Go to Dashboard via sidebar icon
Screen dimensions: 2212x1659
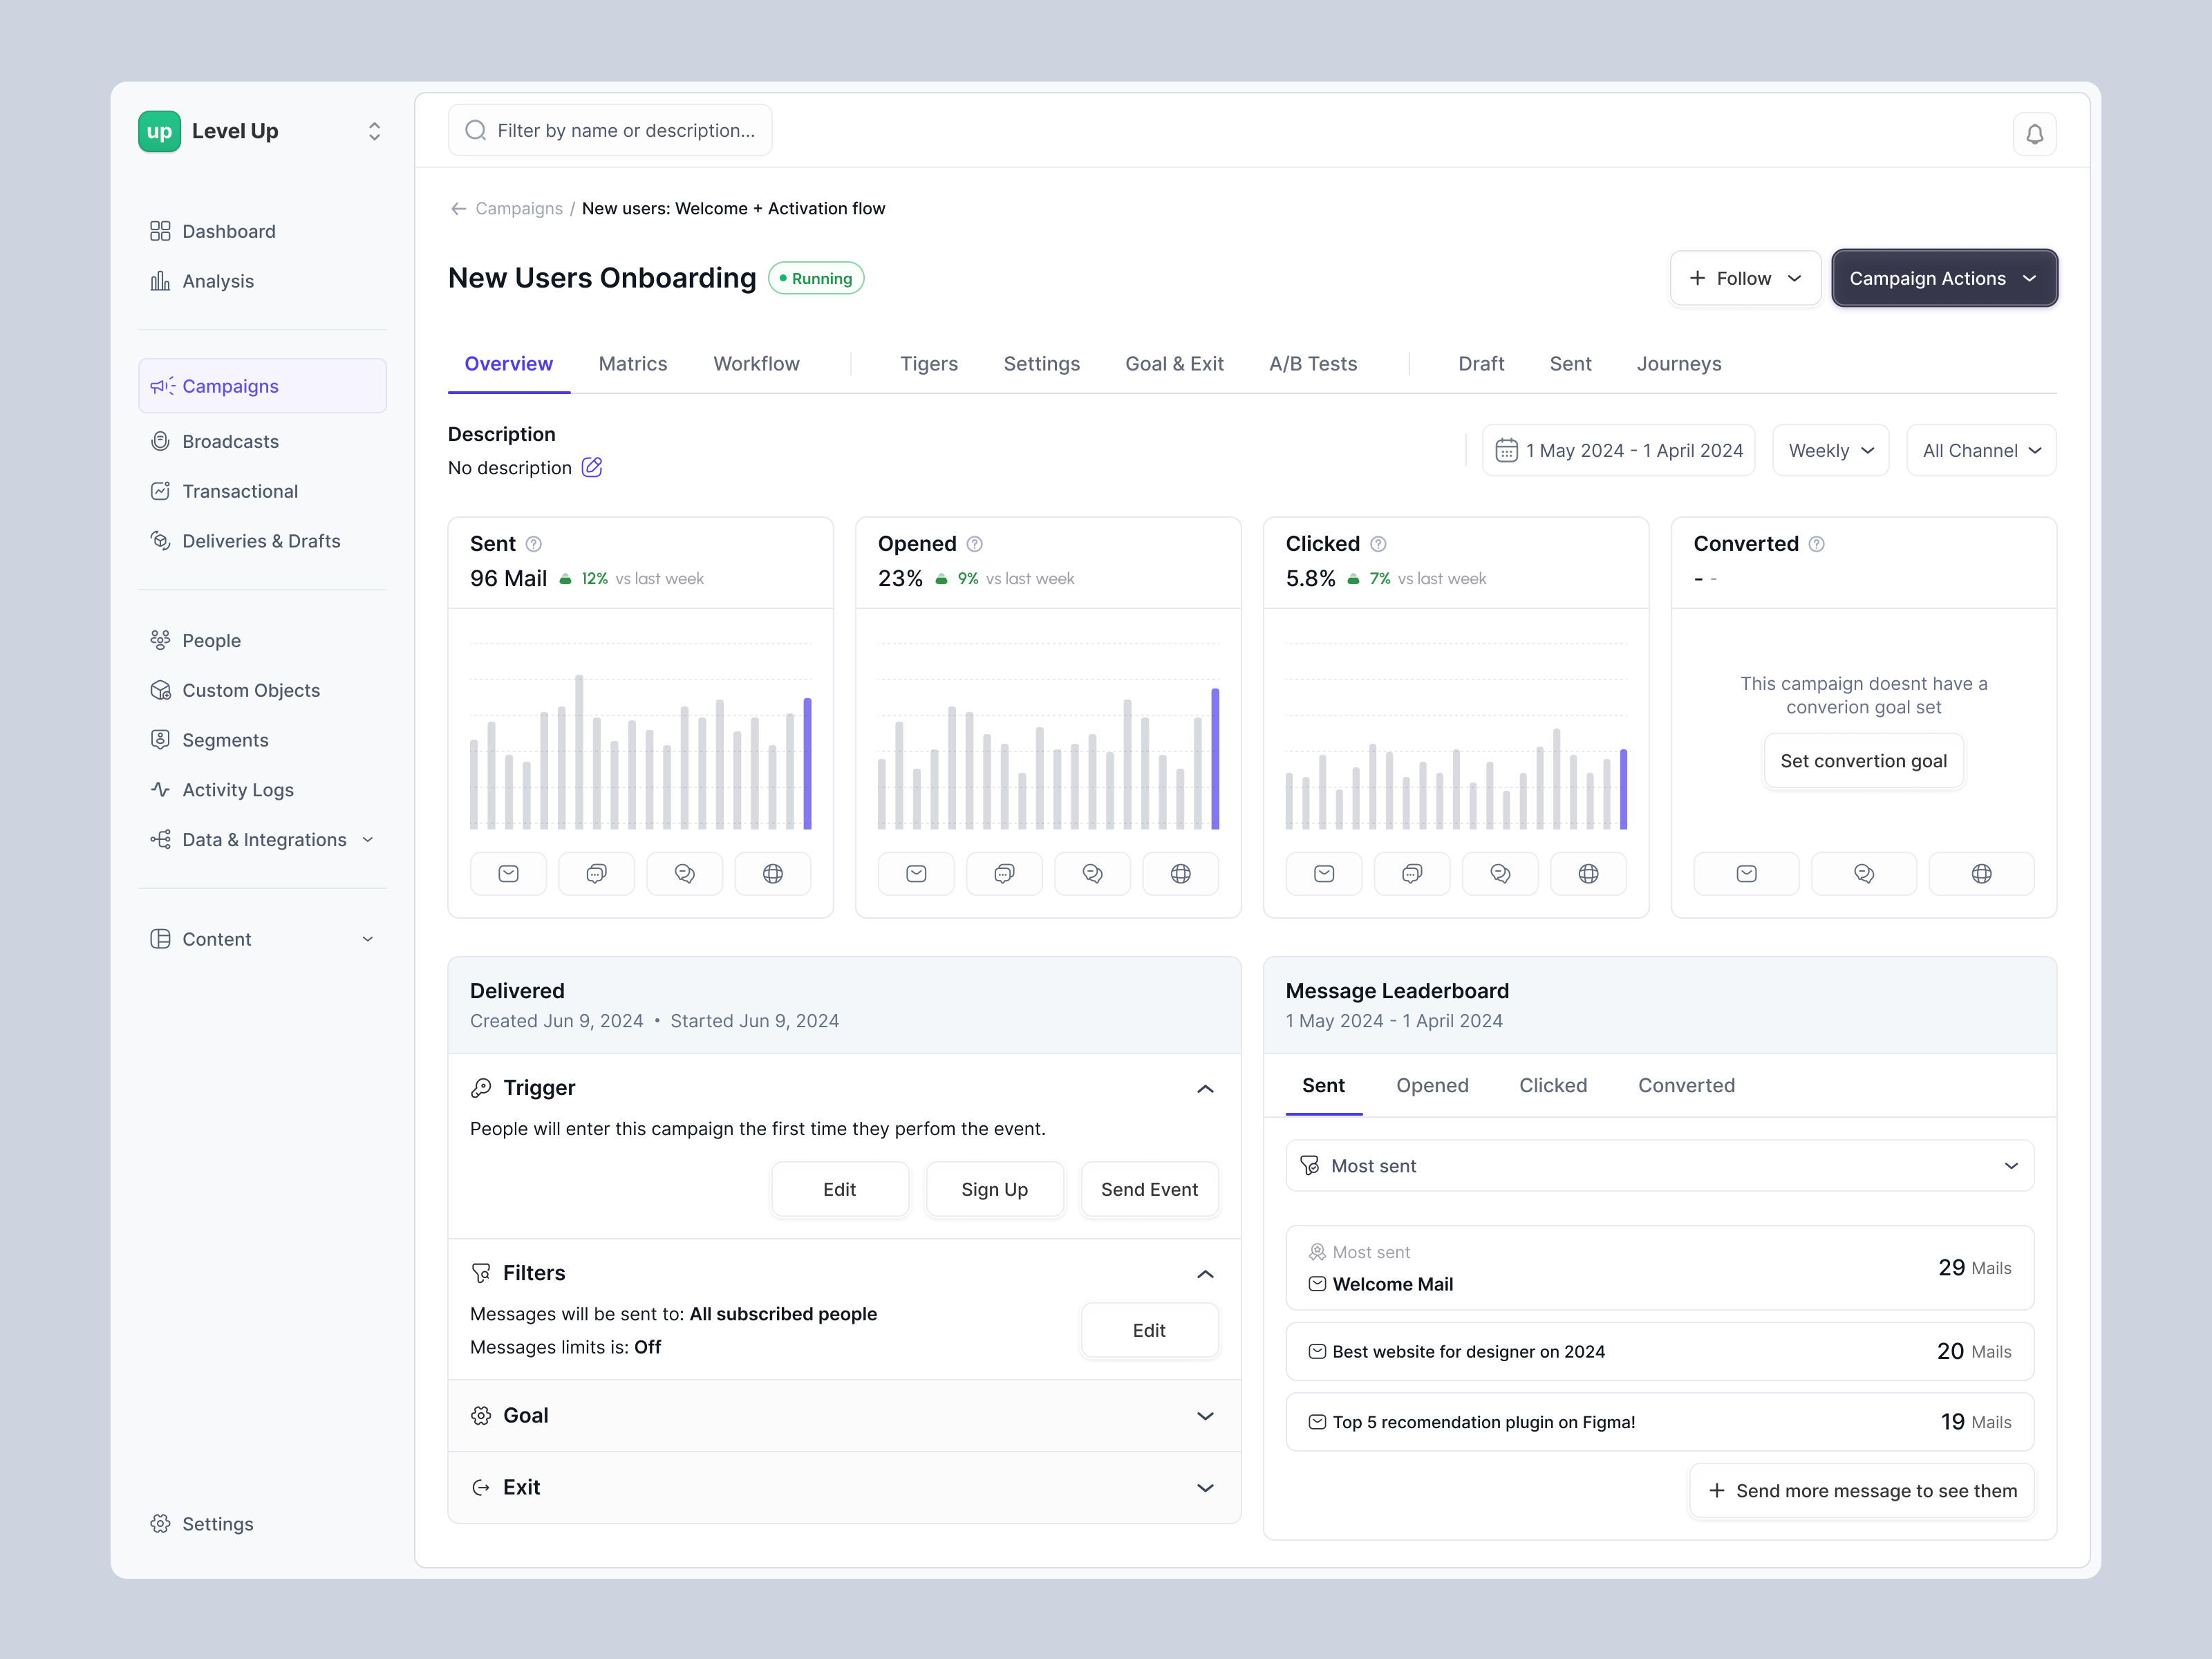[x=228, y=231]
